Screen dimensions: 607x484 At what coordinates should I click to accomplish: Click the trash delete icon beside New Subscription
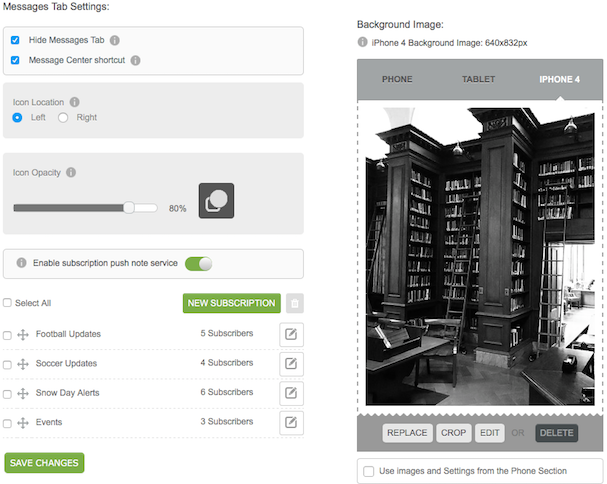[x=294, y=304]
